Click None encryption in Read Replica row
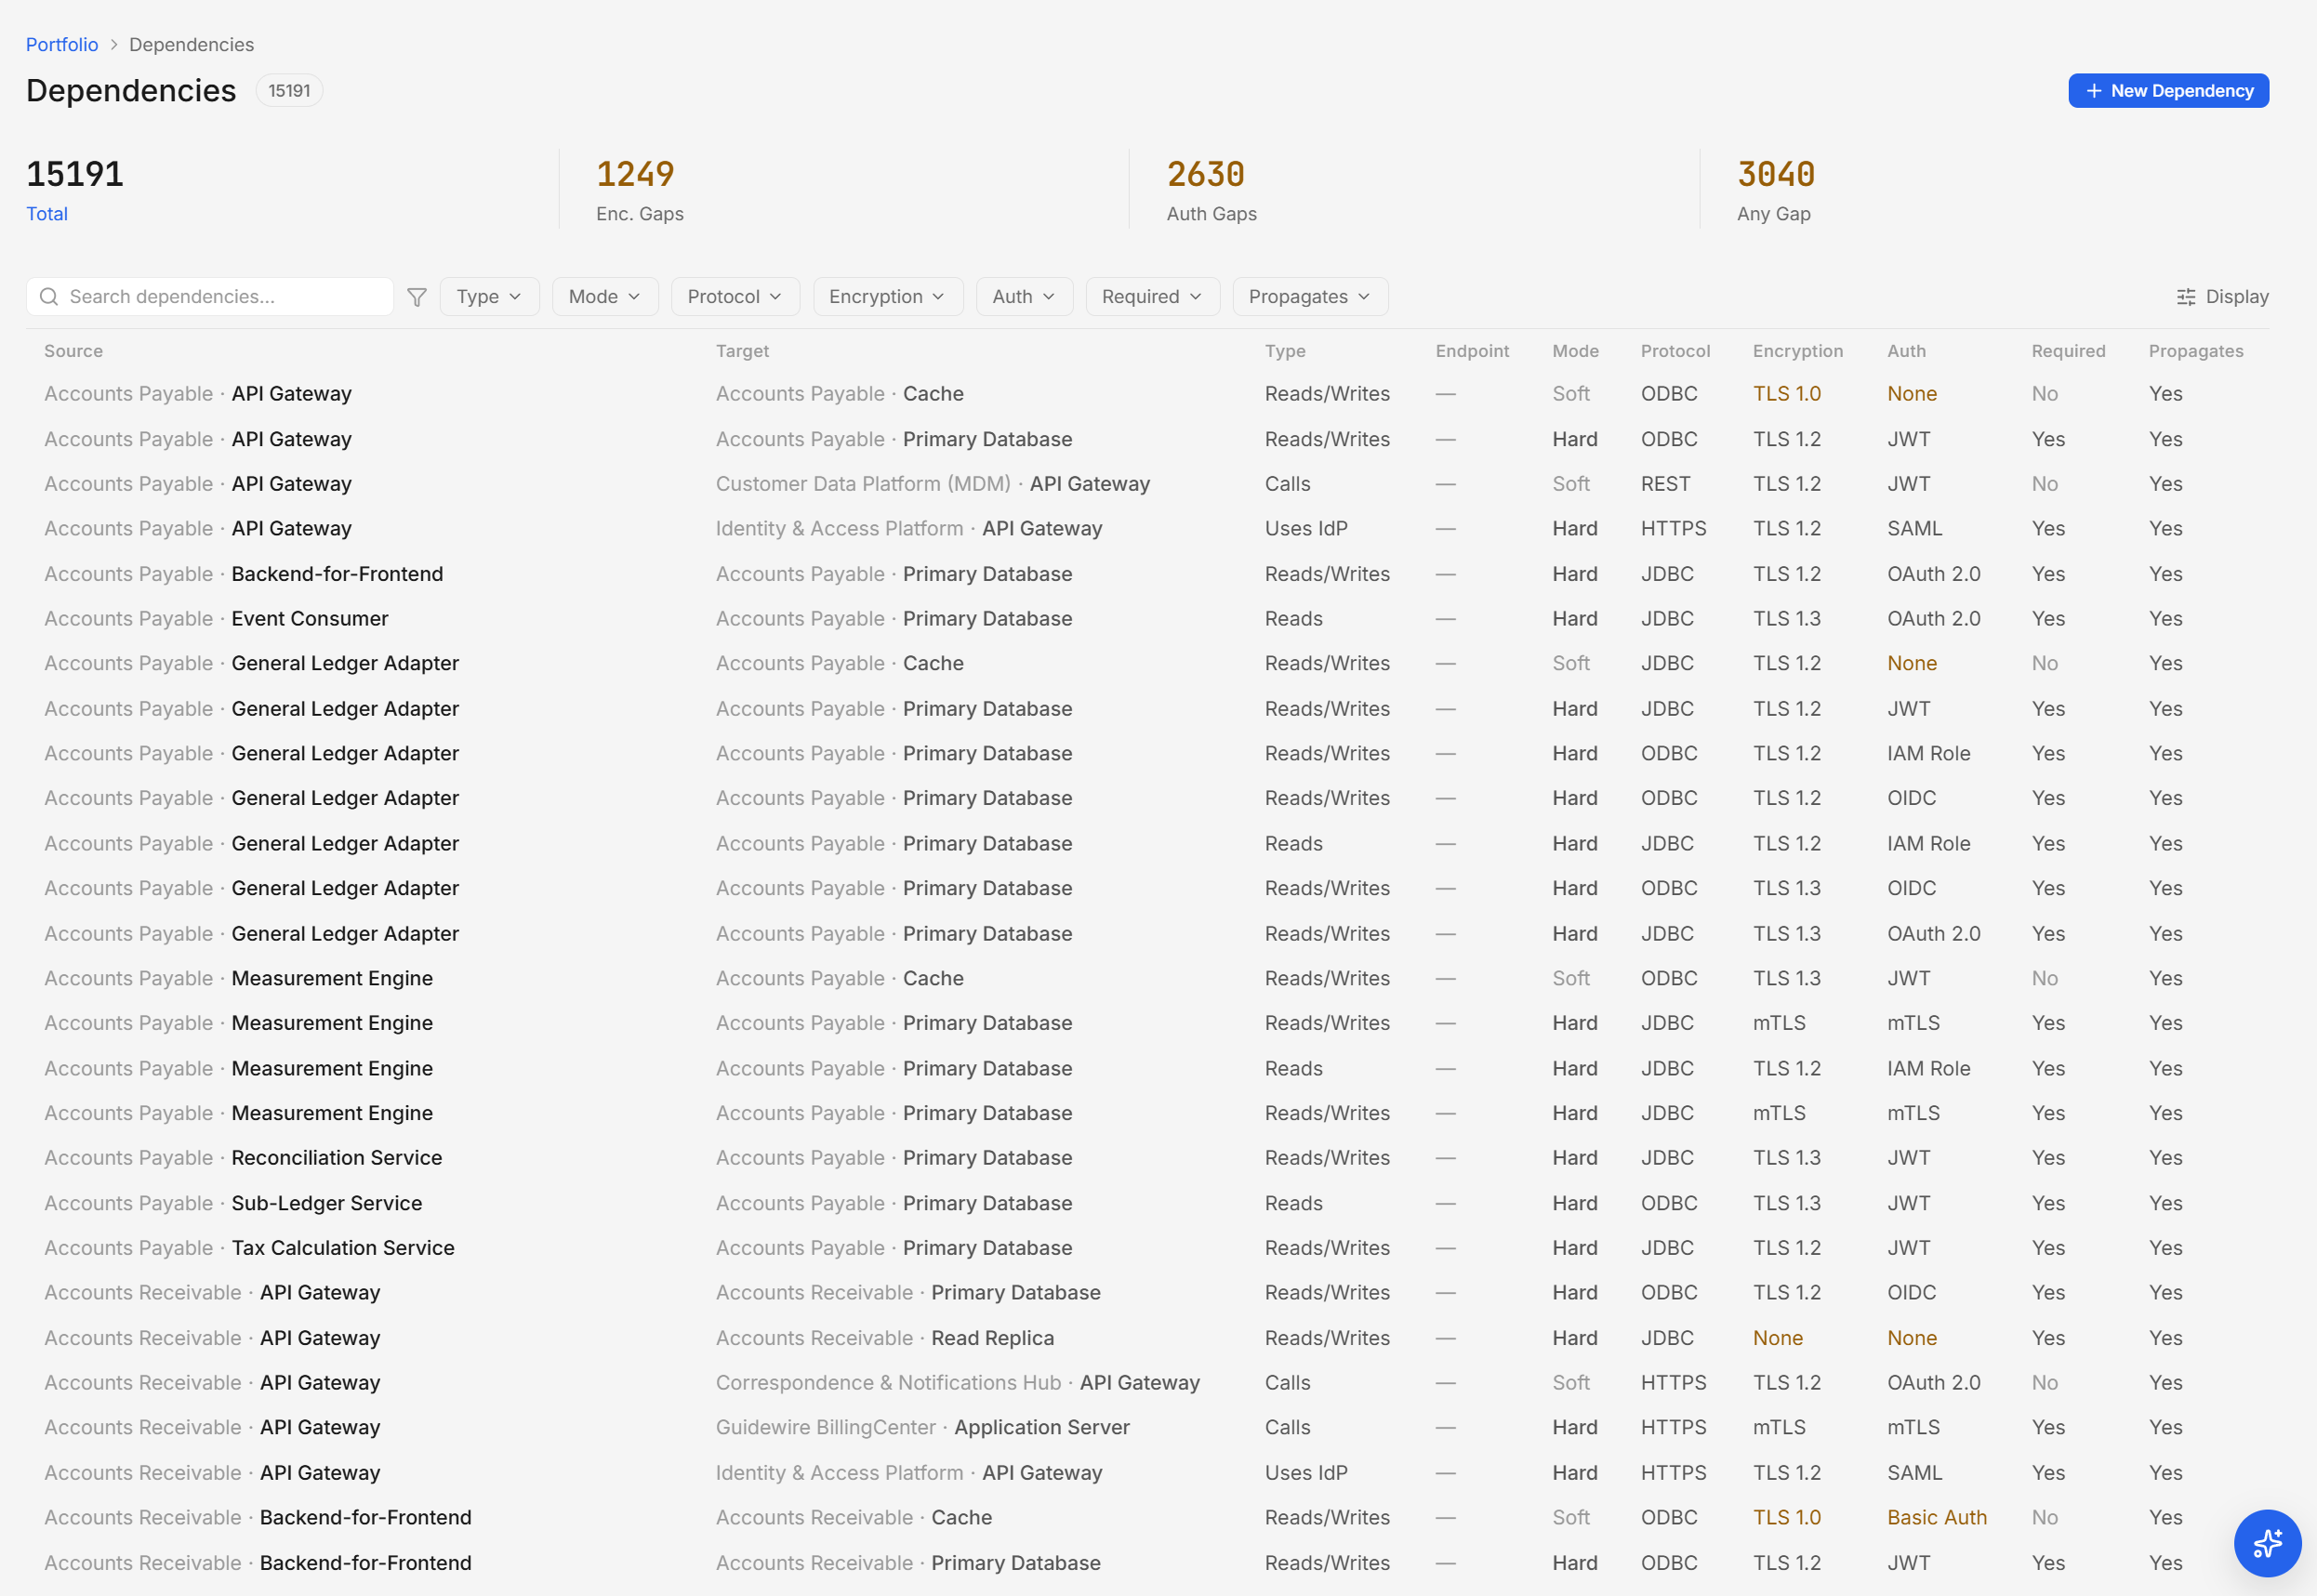Viewport: 2317px width, 1596px height. 1777,1338
